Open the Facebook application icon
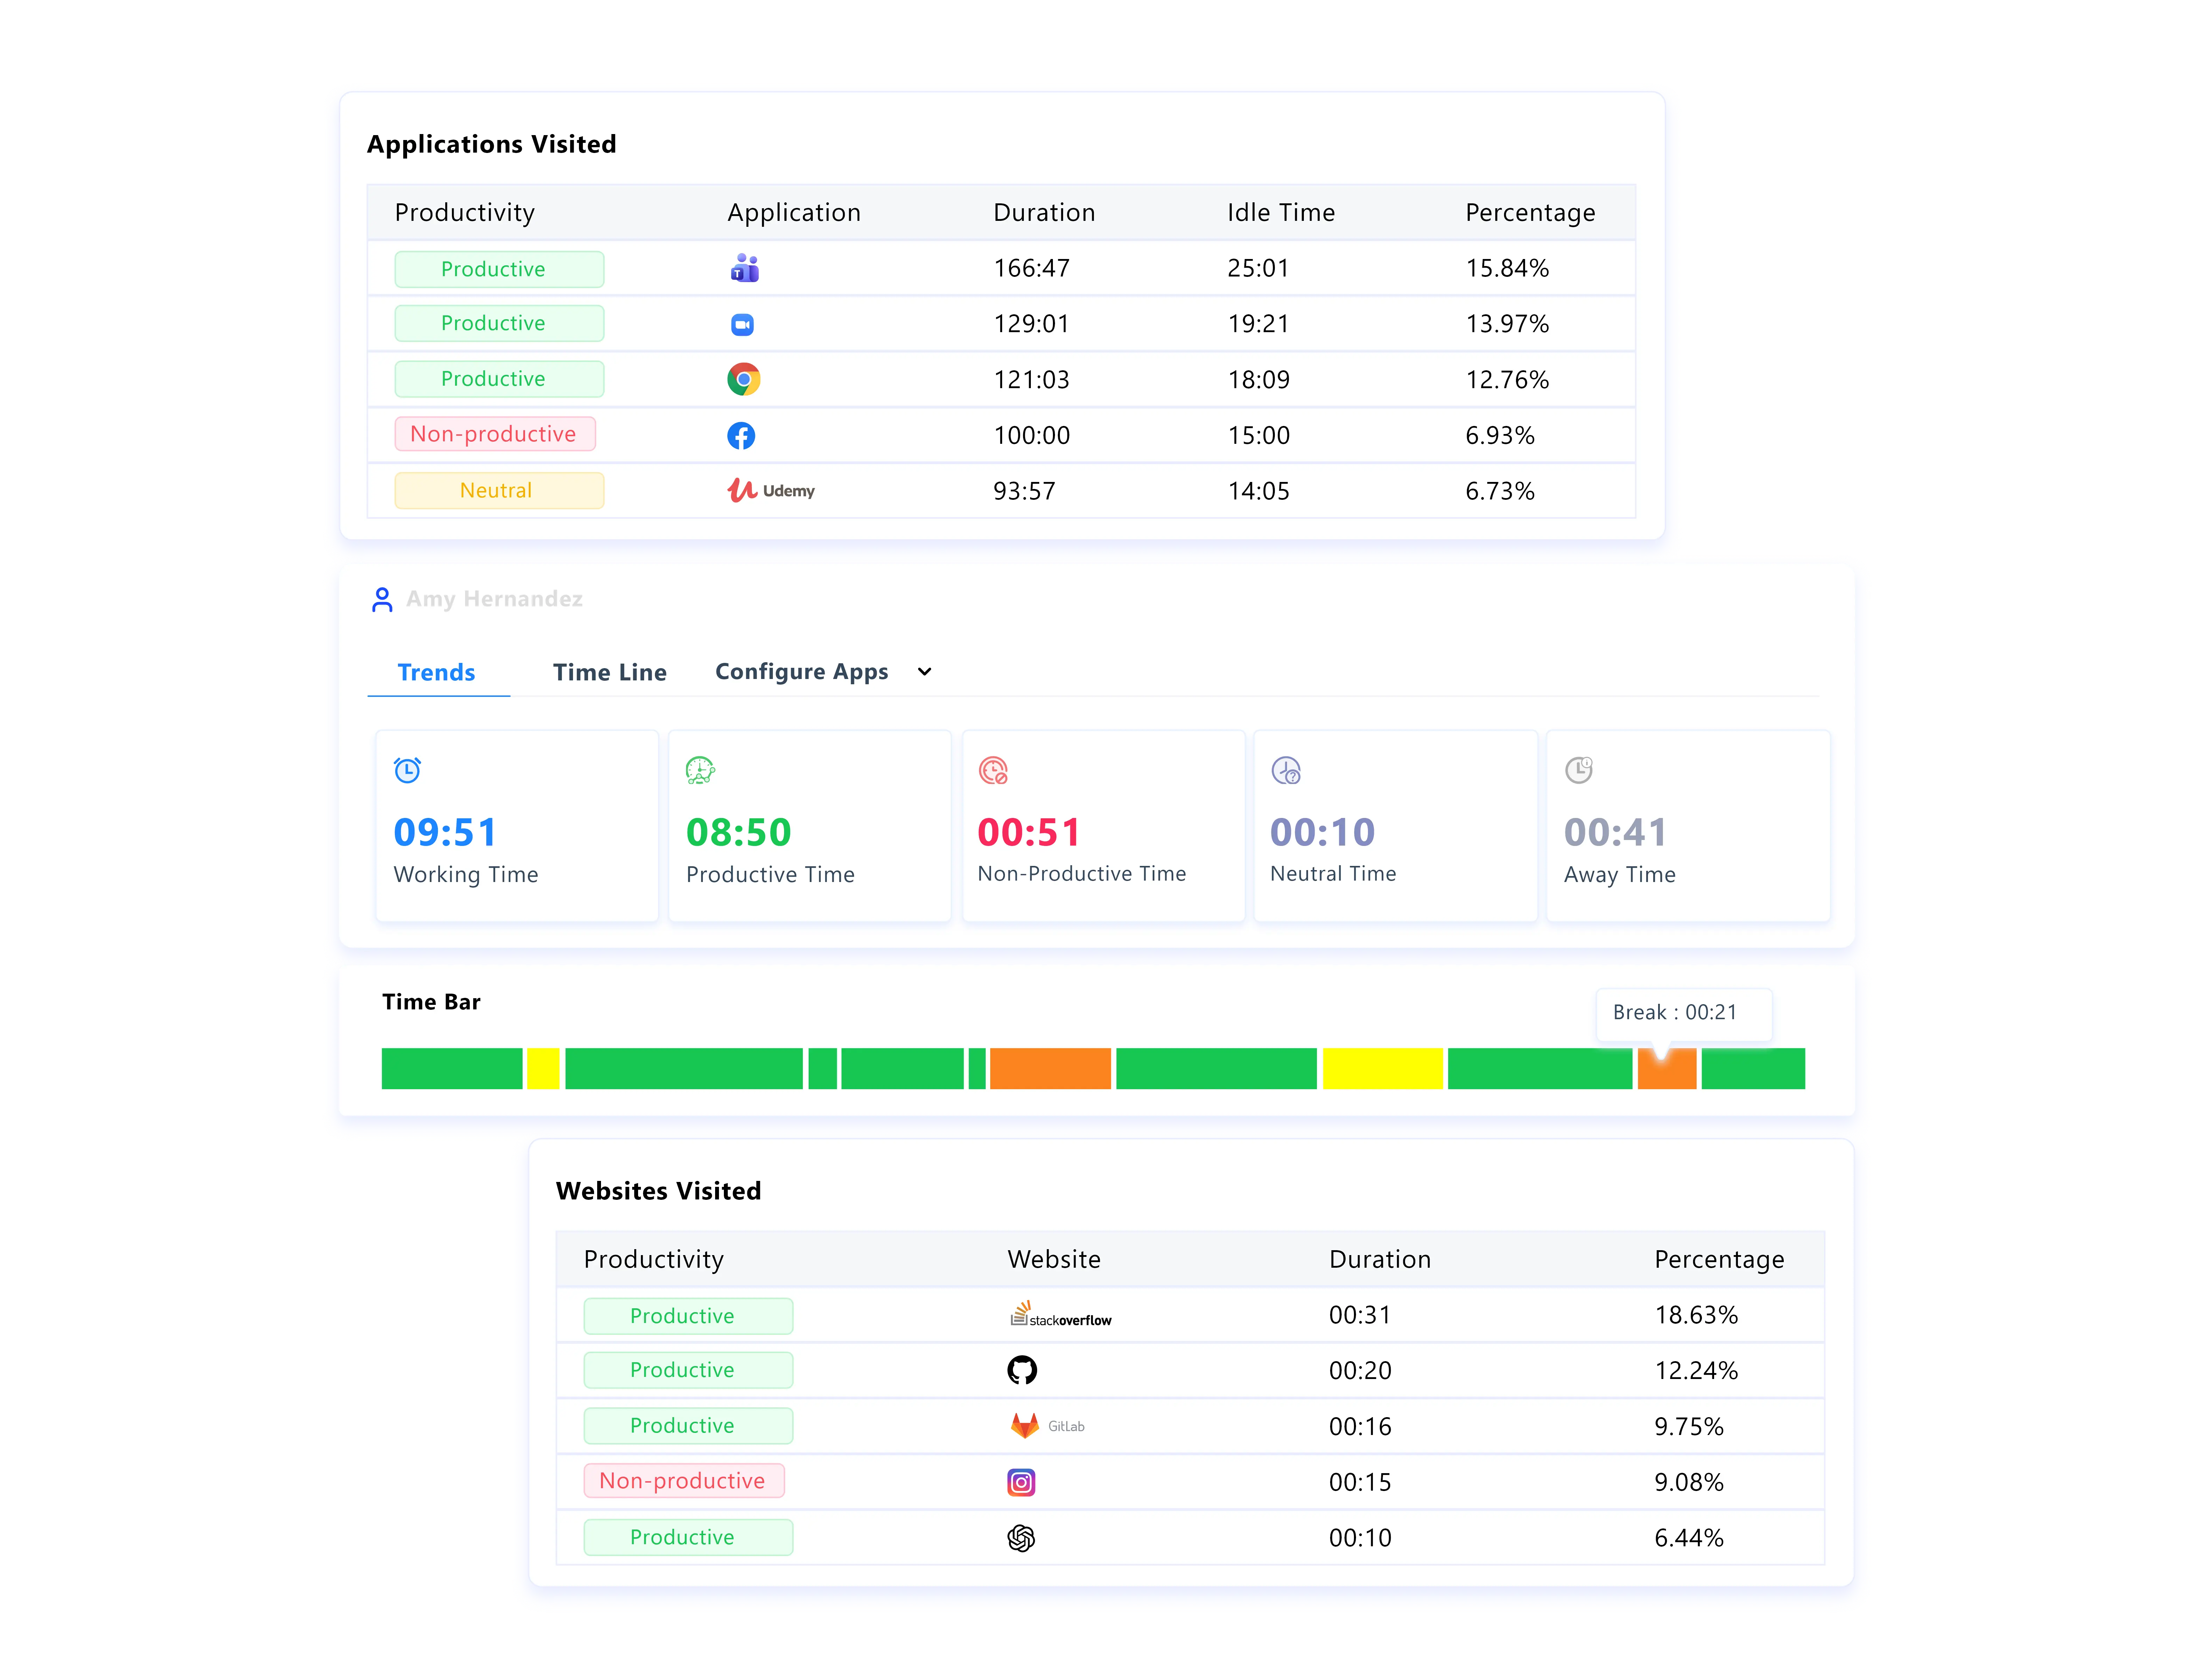The height and width of the screenshot is (1680, 2194). coord(742,435)
